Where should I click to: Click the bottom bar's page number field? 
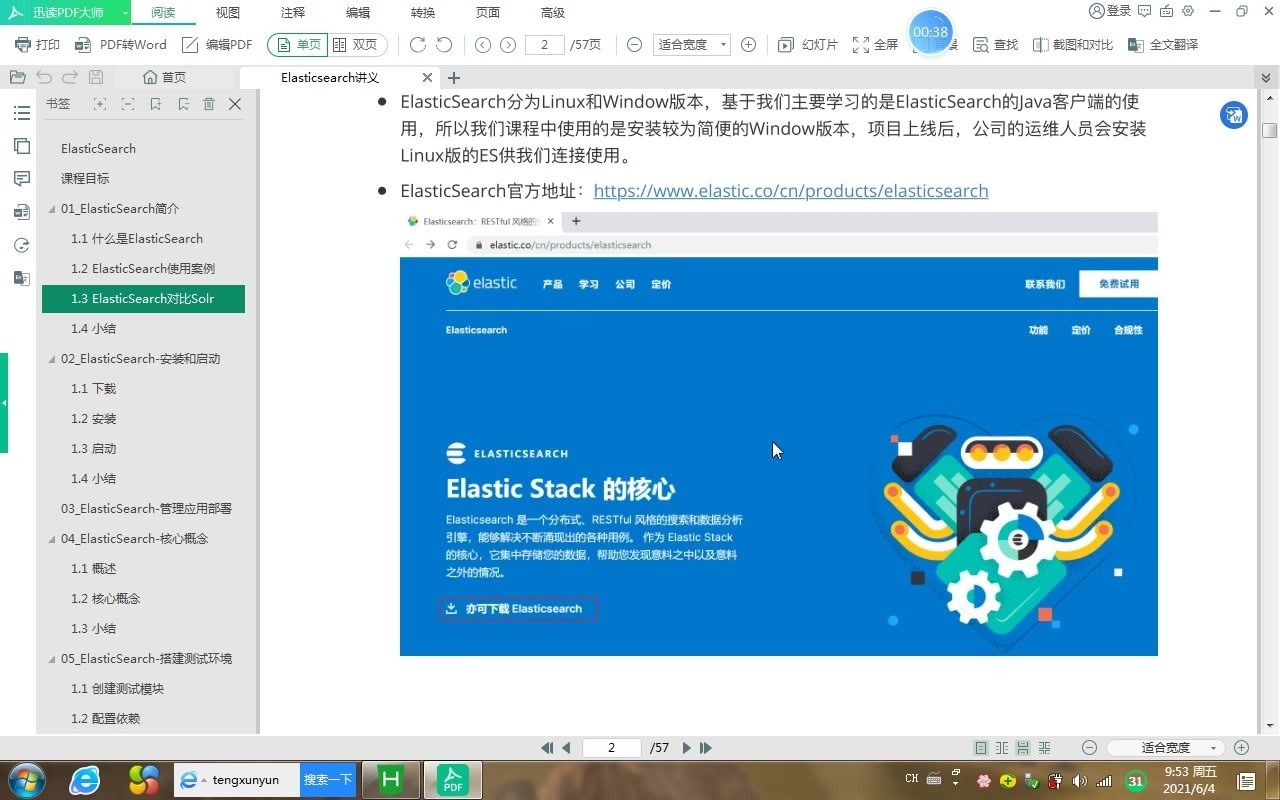coord(612,748)
